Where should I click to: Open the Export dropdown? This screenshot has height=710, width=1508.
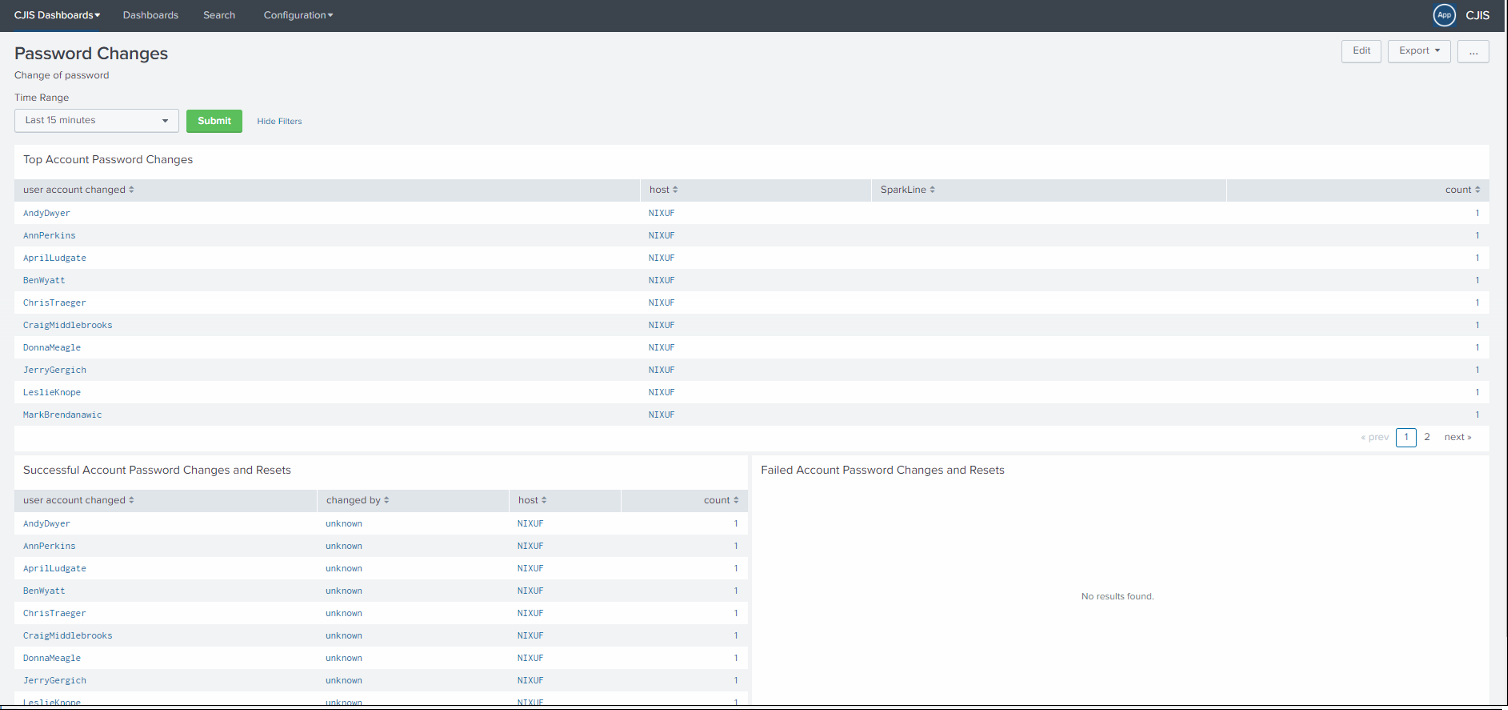point(1419,51)
